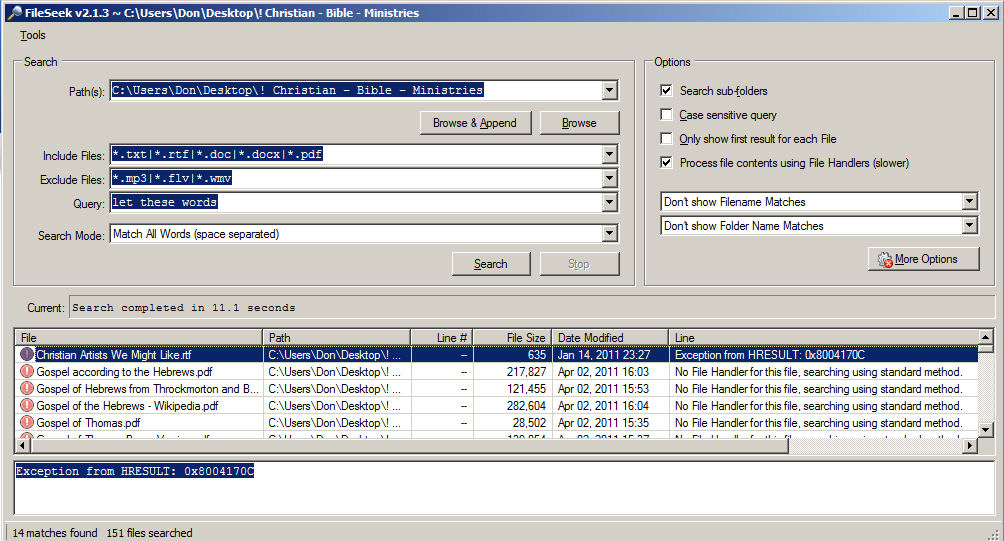The image size is (1004, 541).
Task: Expand the Include Files dropdown arrow
Action: click(x=610, y=155)
